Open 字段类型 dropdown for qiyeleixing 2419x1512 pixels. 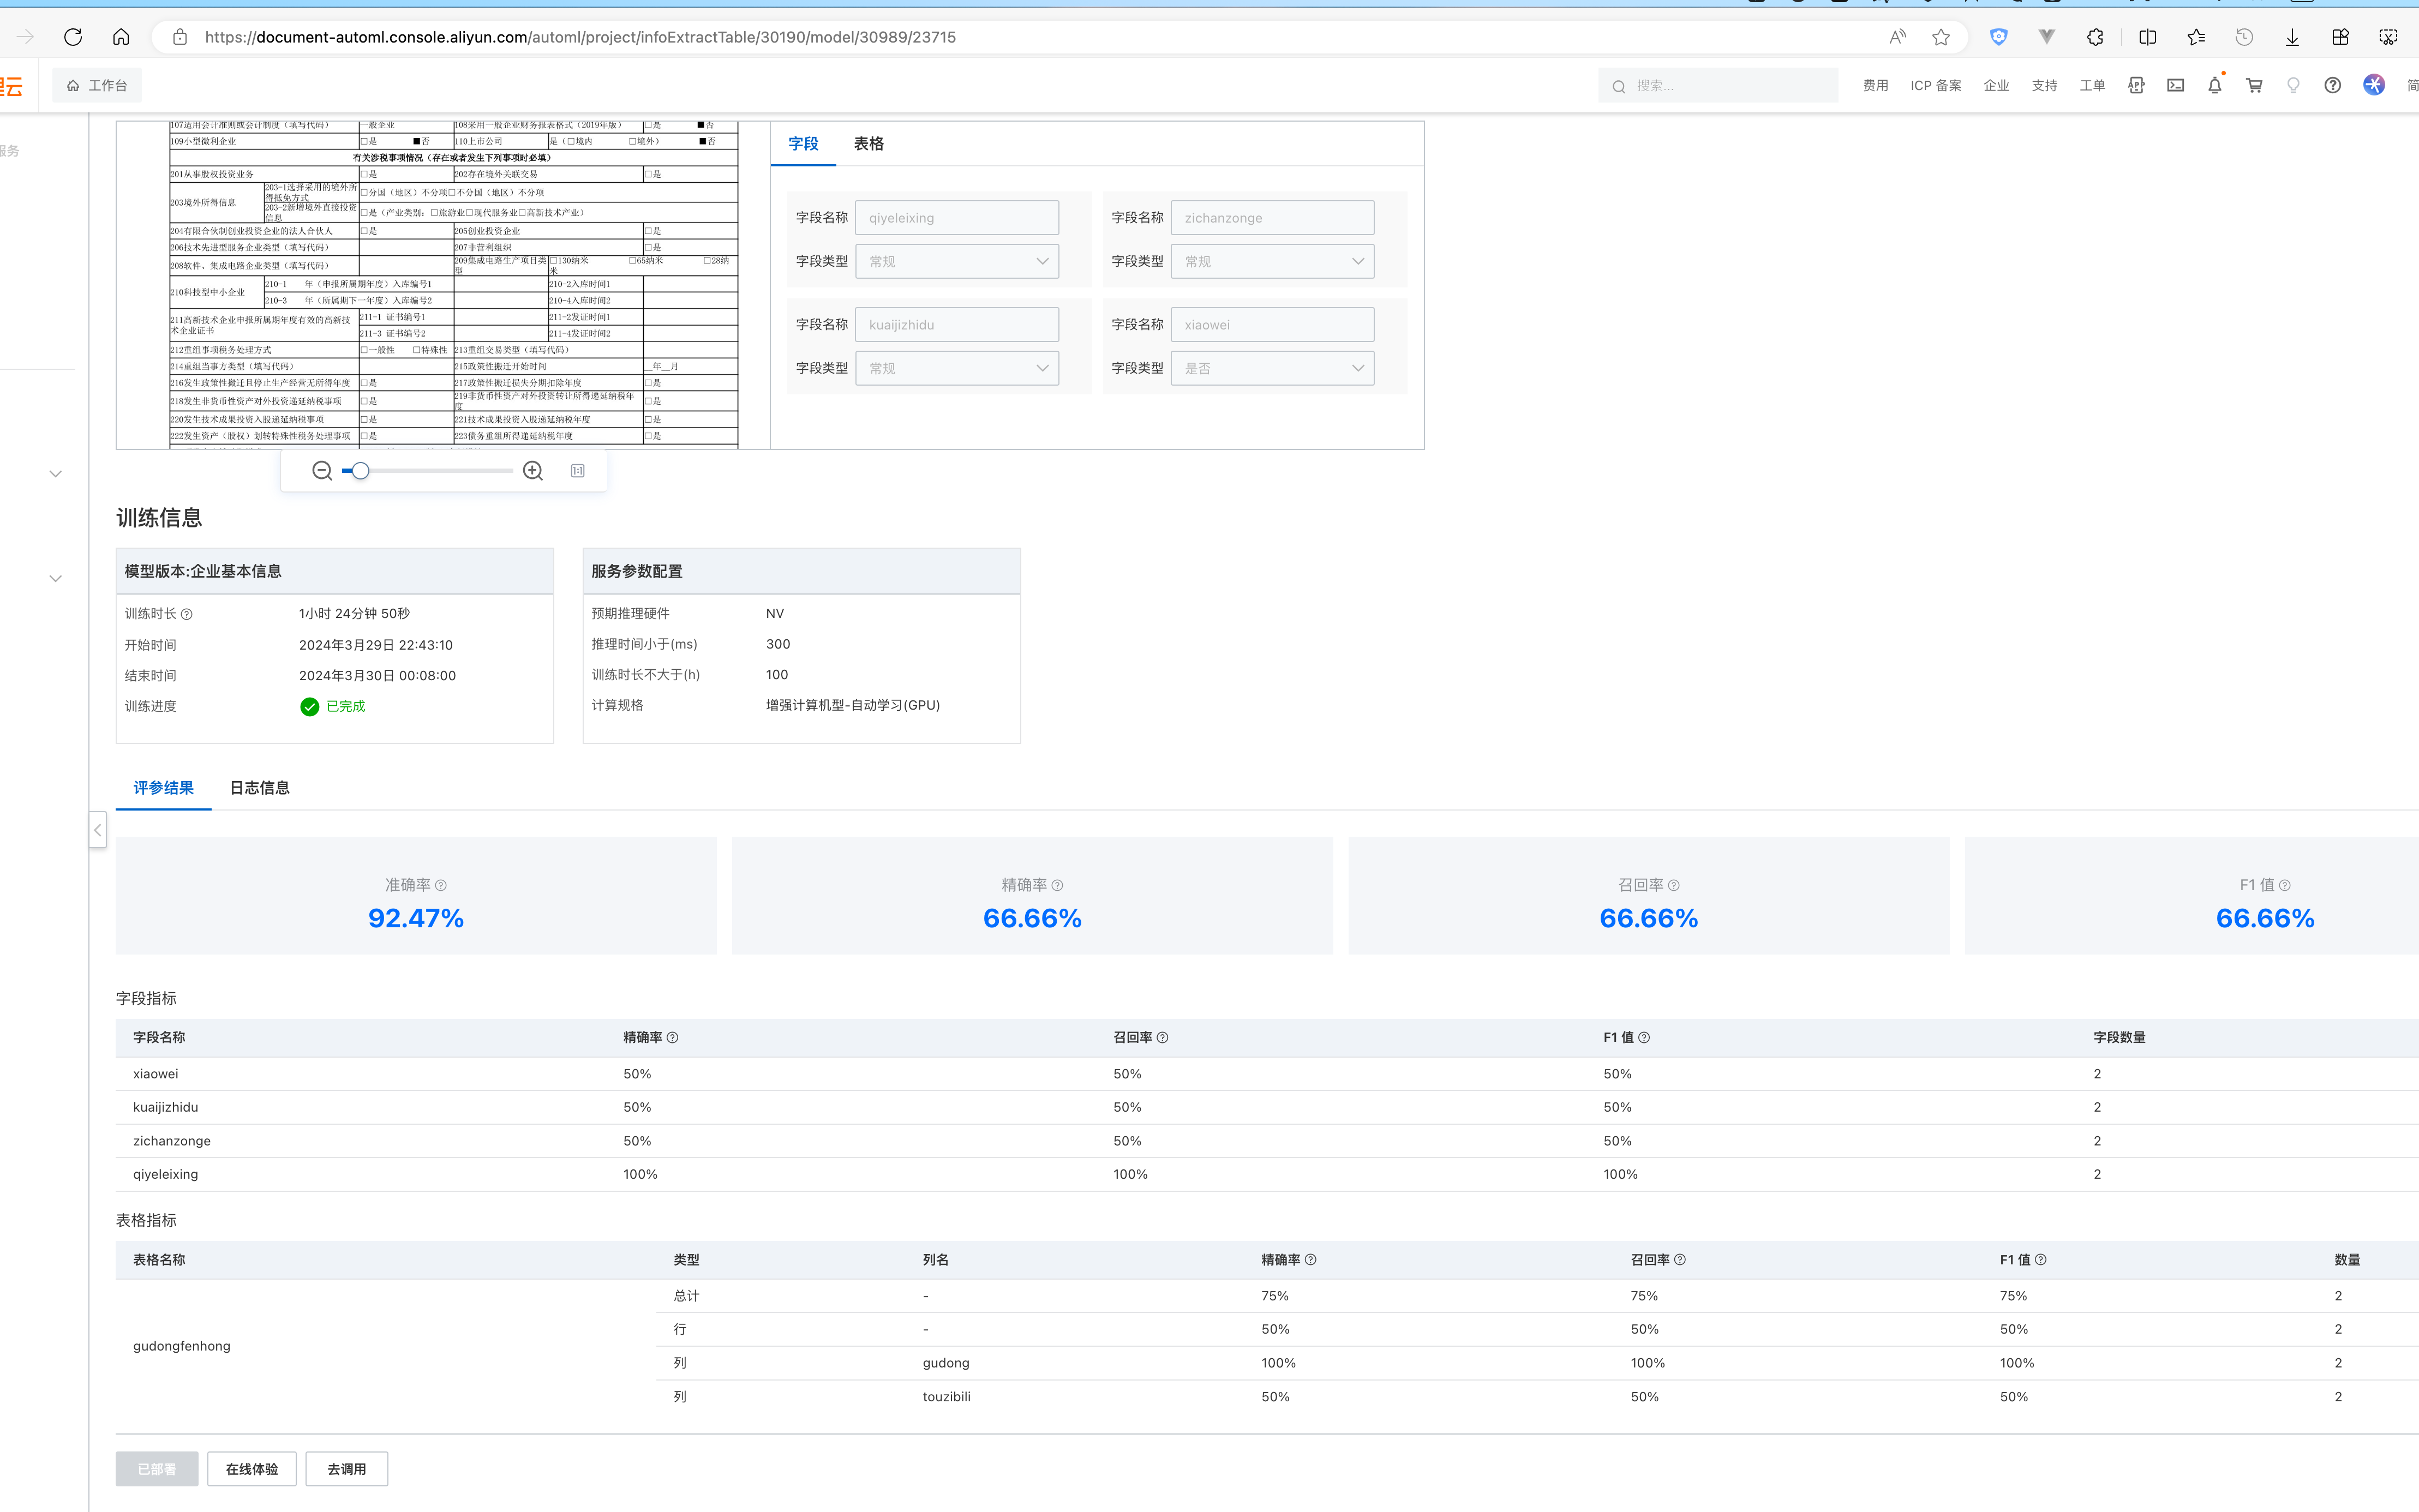[x=957, y=261]
